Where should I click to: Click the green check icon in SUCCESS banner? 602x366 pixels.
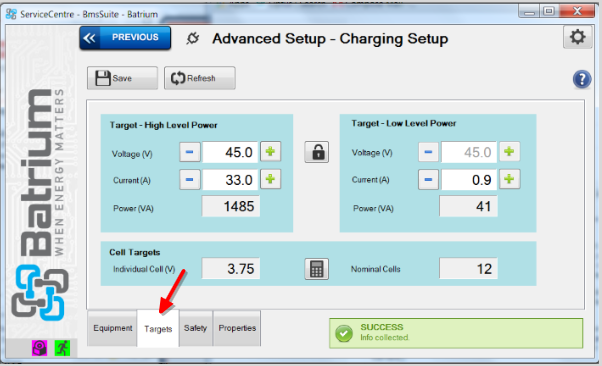tap(344, 333)
